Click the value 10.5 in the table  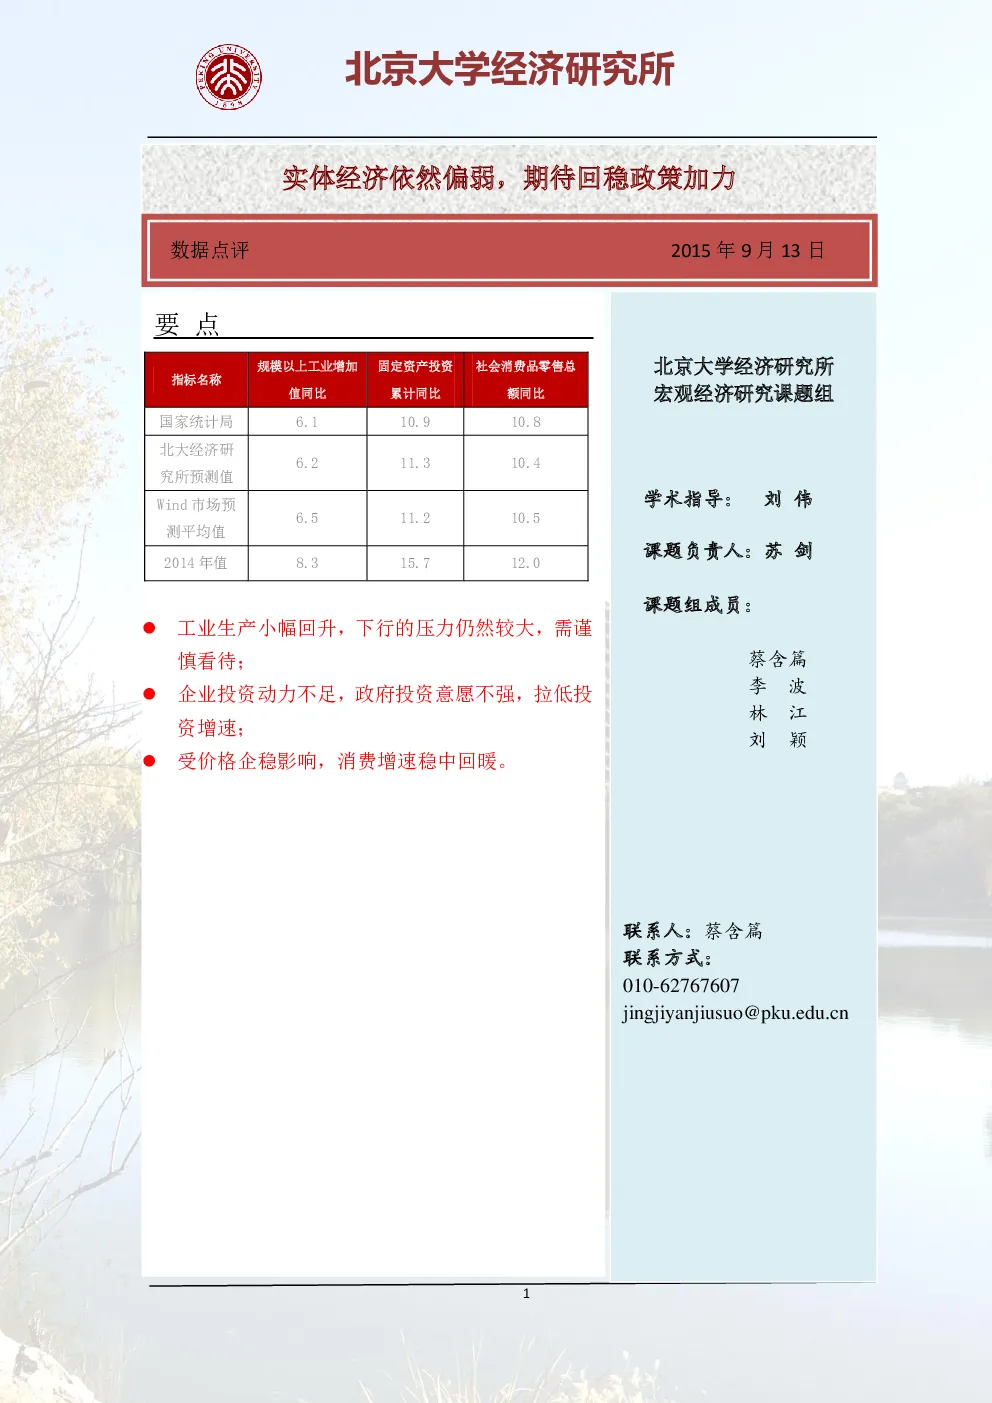pos(526,518)
